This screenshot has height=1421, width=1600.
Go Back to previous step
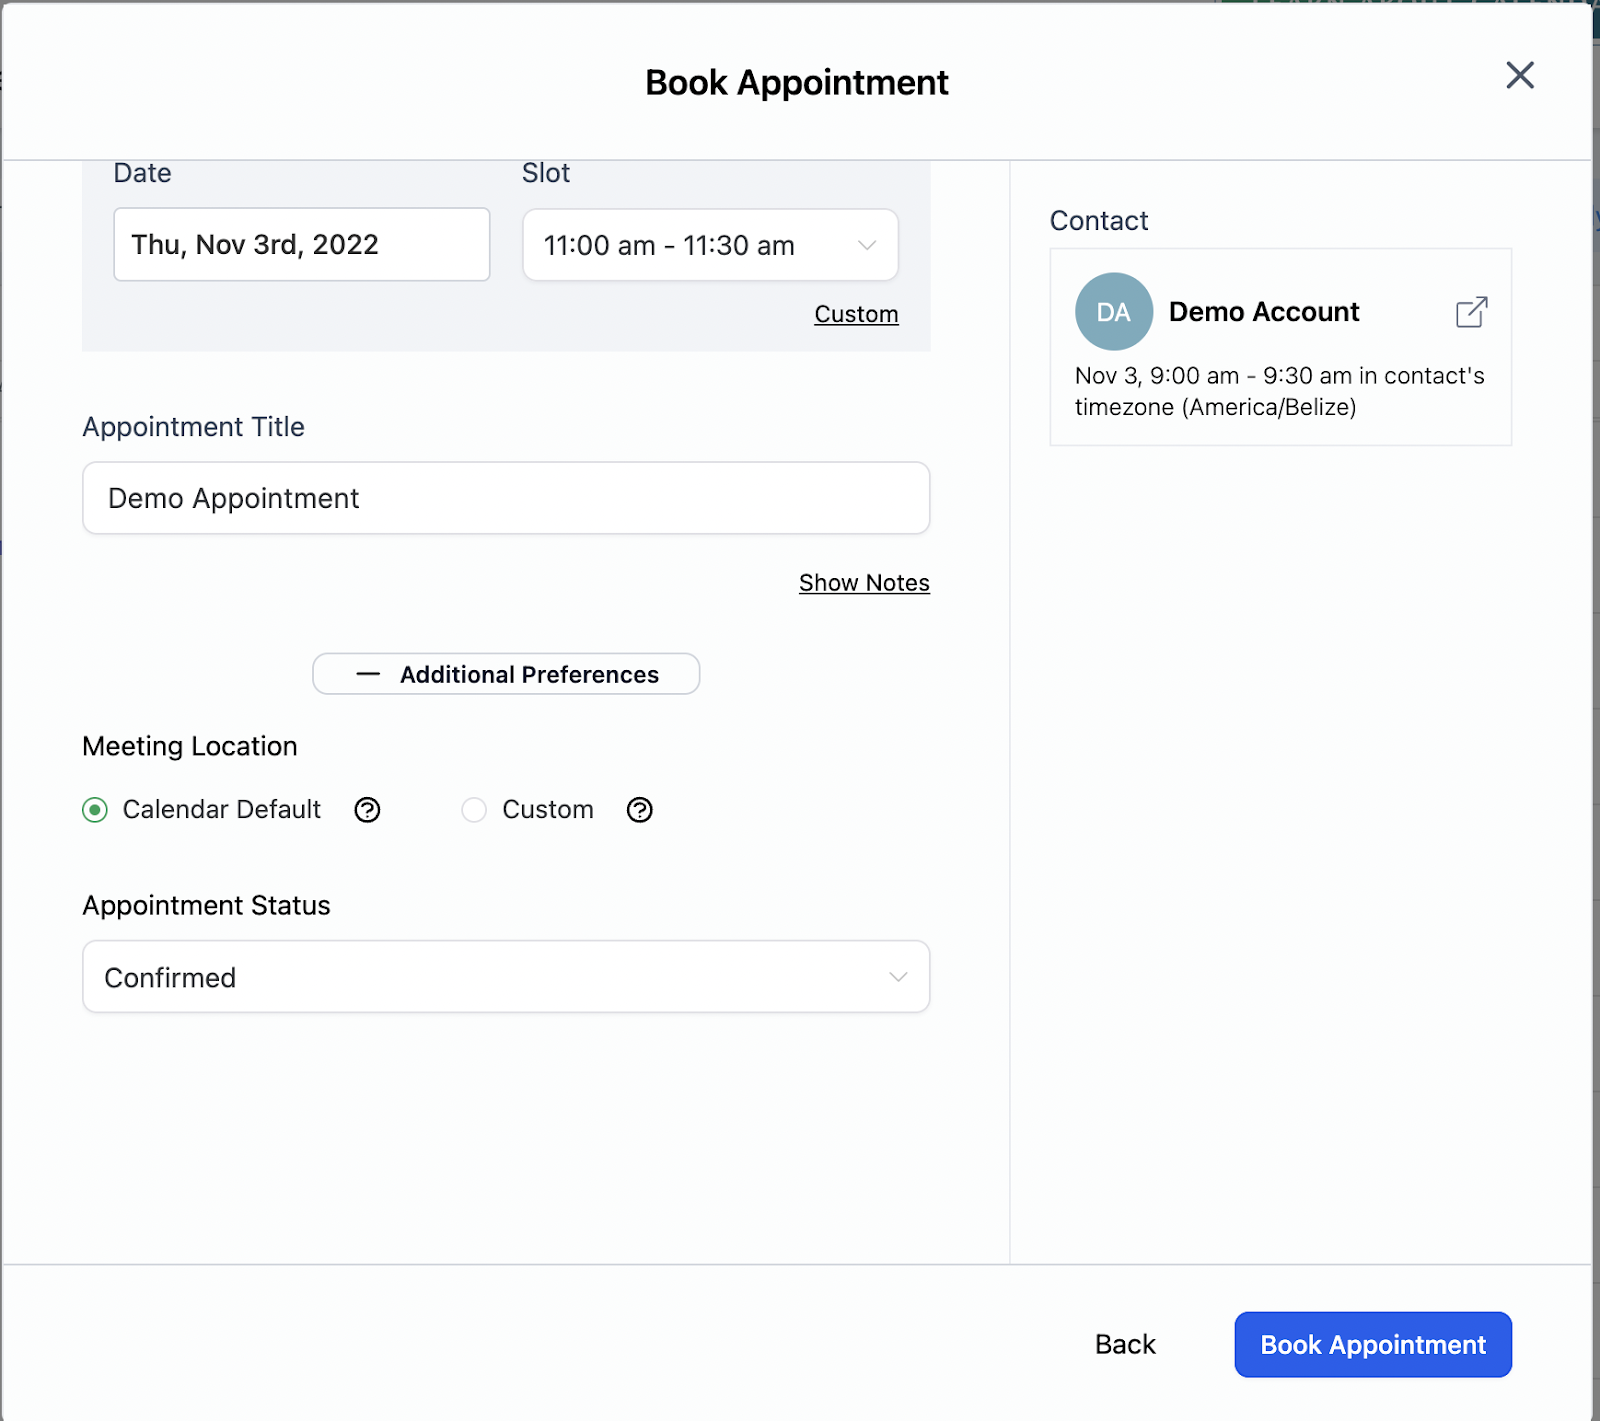(x=1125, y=1345)
